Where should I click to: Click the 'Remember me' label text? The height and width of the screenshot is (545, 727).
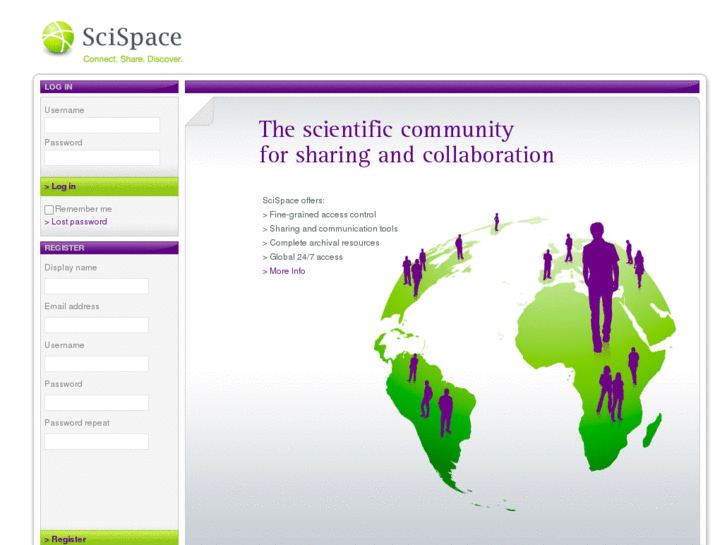pos(83,209)
